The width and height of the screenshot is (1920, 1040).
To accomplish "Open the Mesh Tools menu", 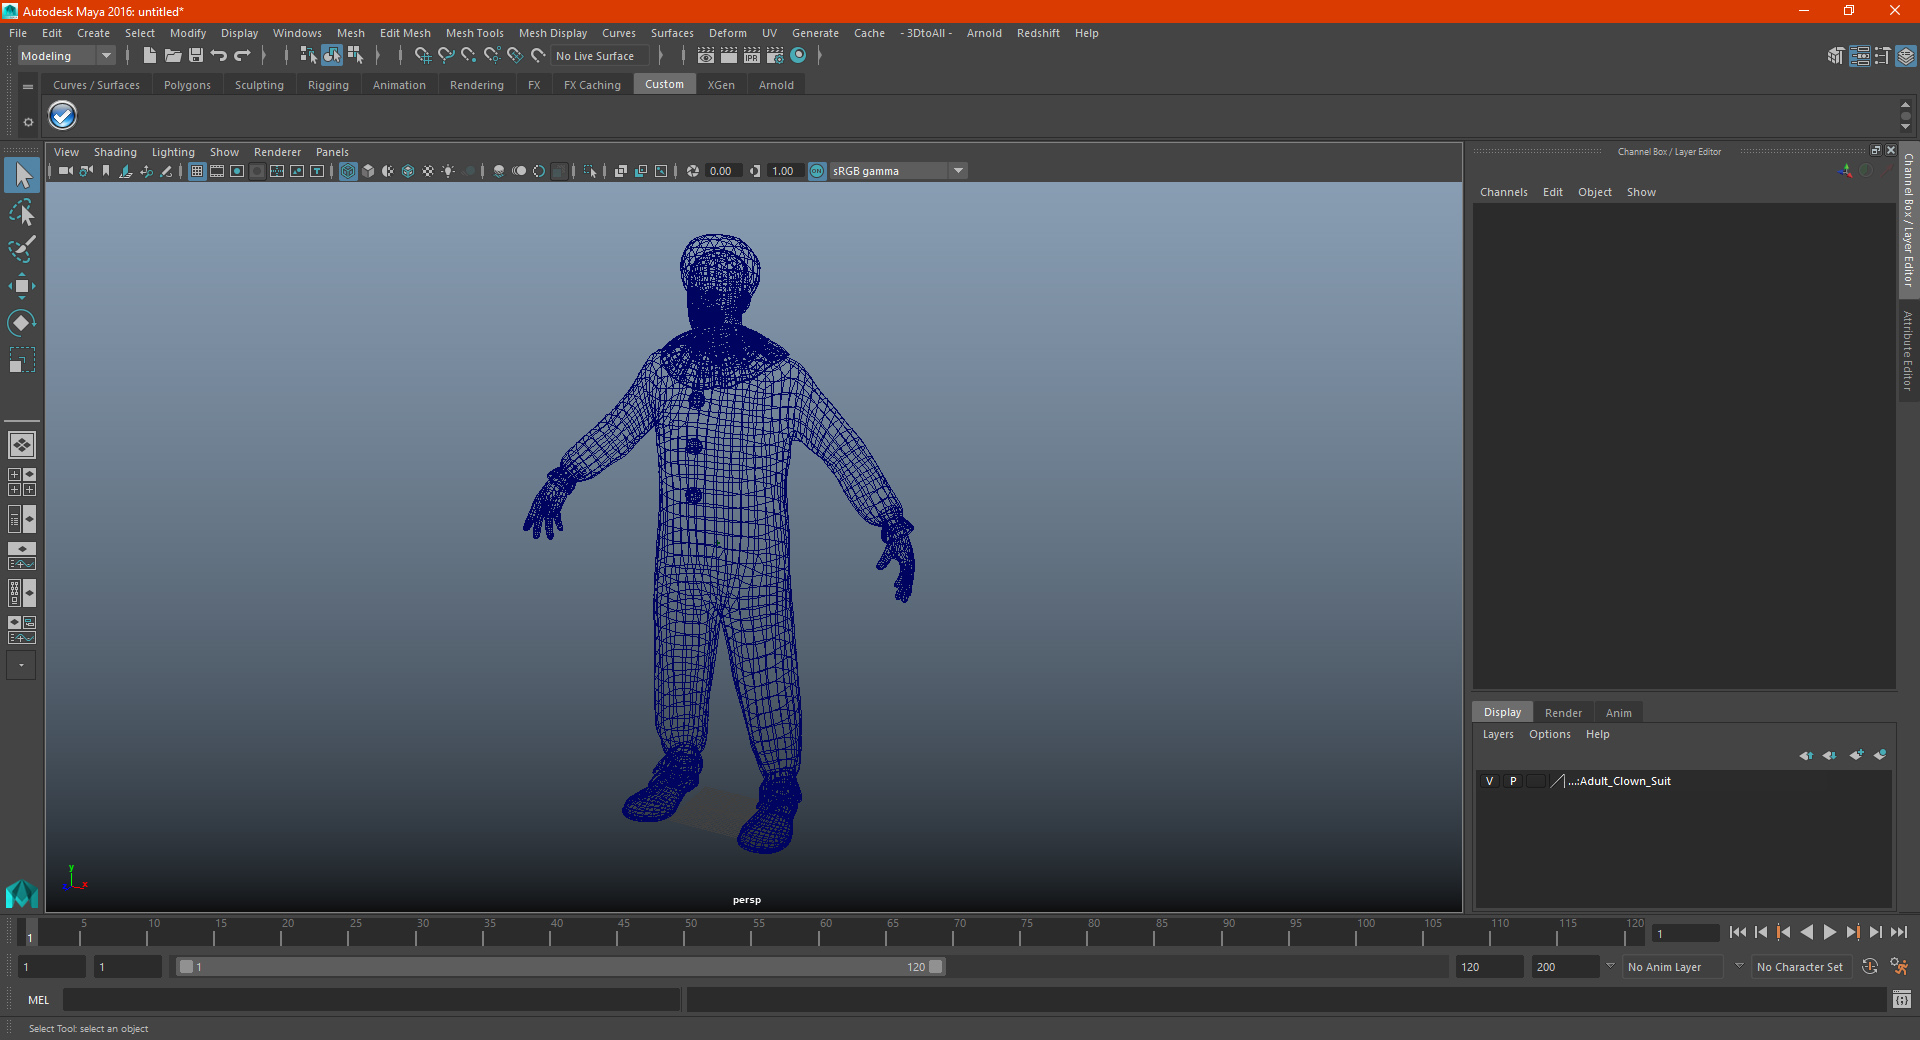I will [474, 33].
